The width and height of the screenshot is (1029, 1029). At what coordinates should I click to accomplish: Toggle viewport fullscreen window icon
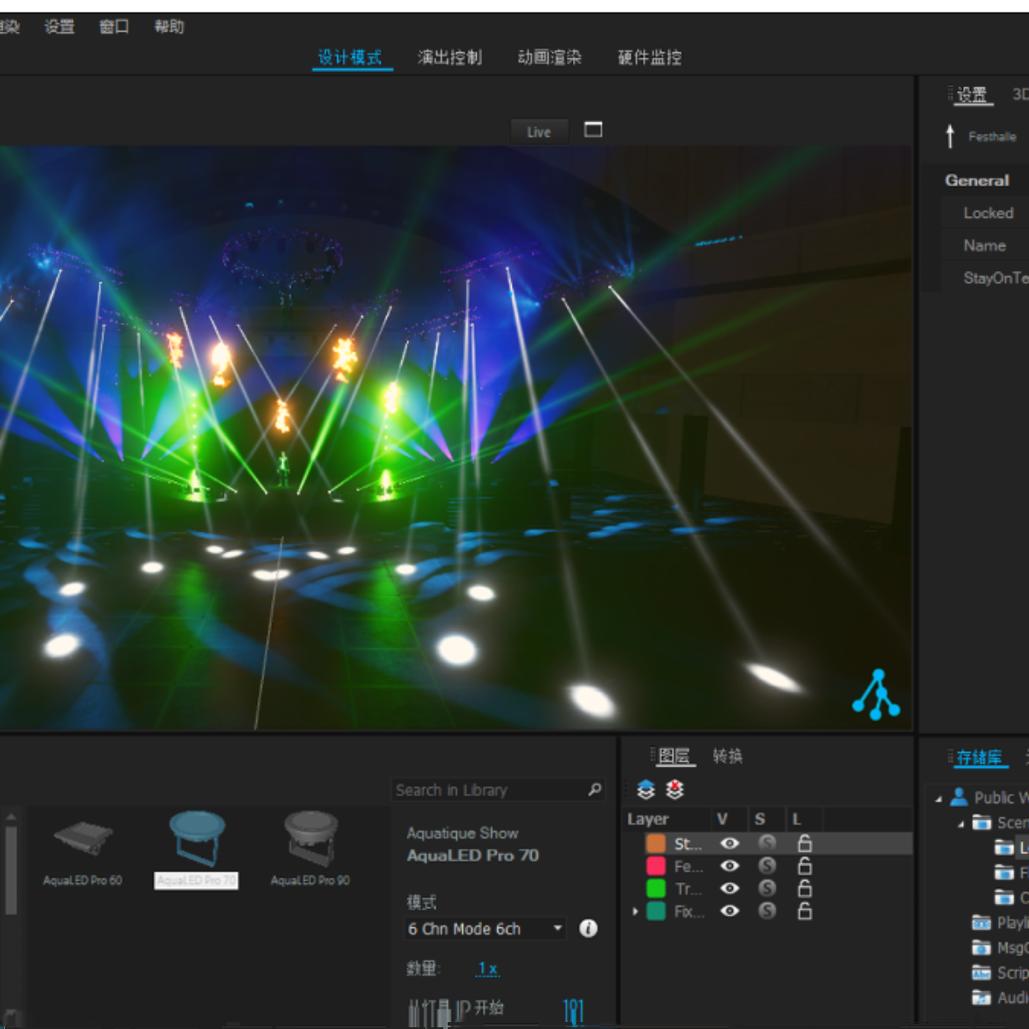tap(593, 130)
